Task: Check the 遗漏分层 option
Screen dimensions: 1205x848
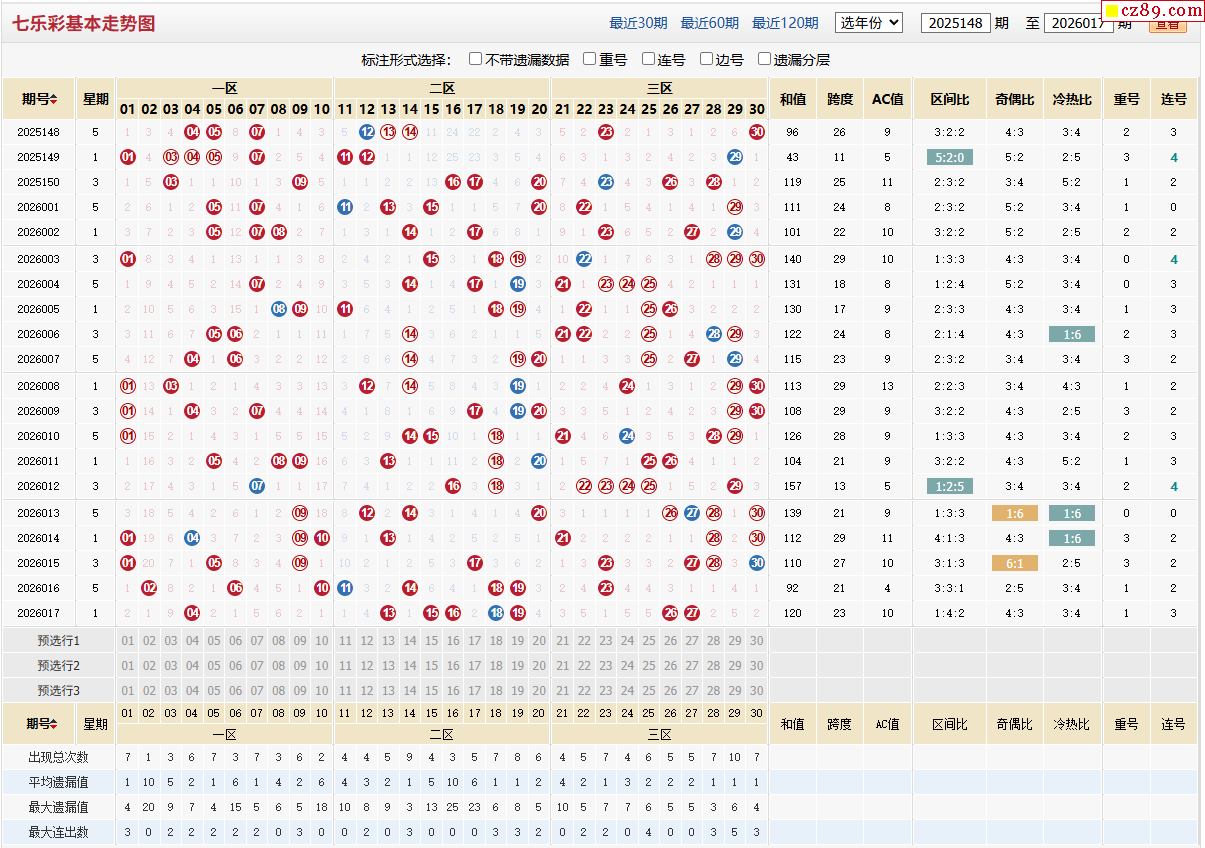Action: coord(765,59)
